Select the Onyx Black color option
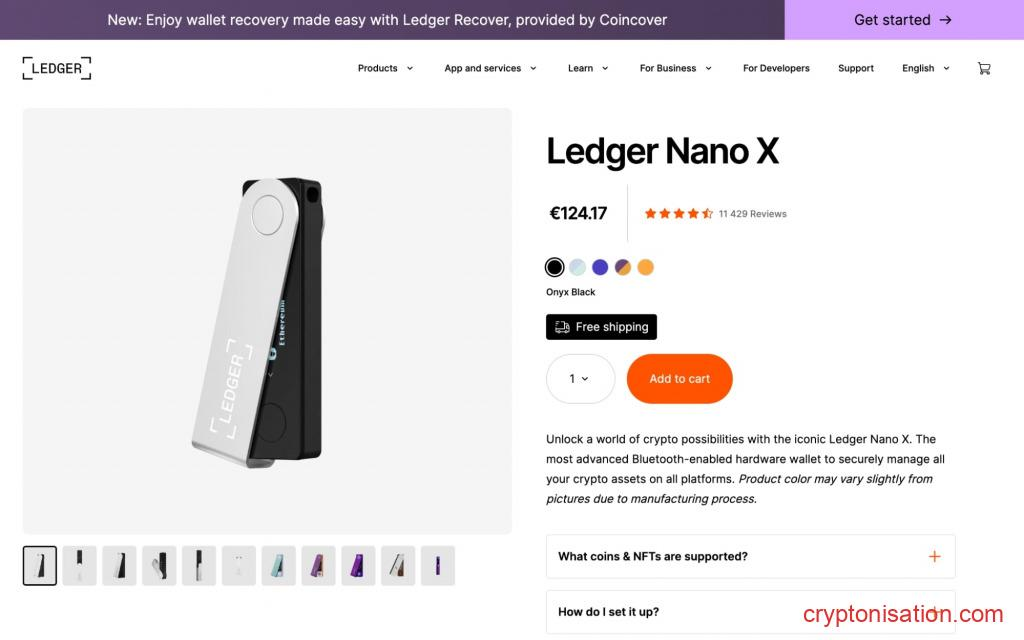 (x=554, y=267)
